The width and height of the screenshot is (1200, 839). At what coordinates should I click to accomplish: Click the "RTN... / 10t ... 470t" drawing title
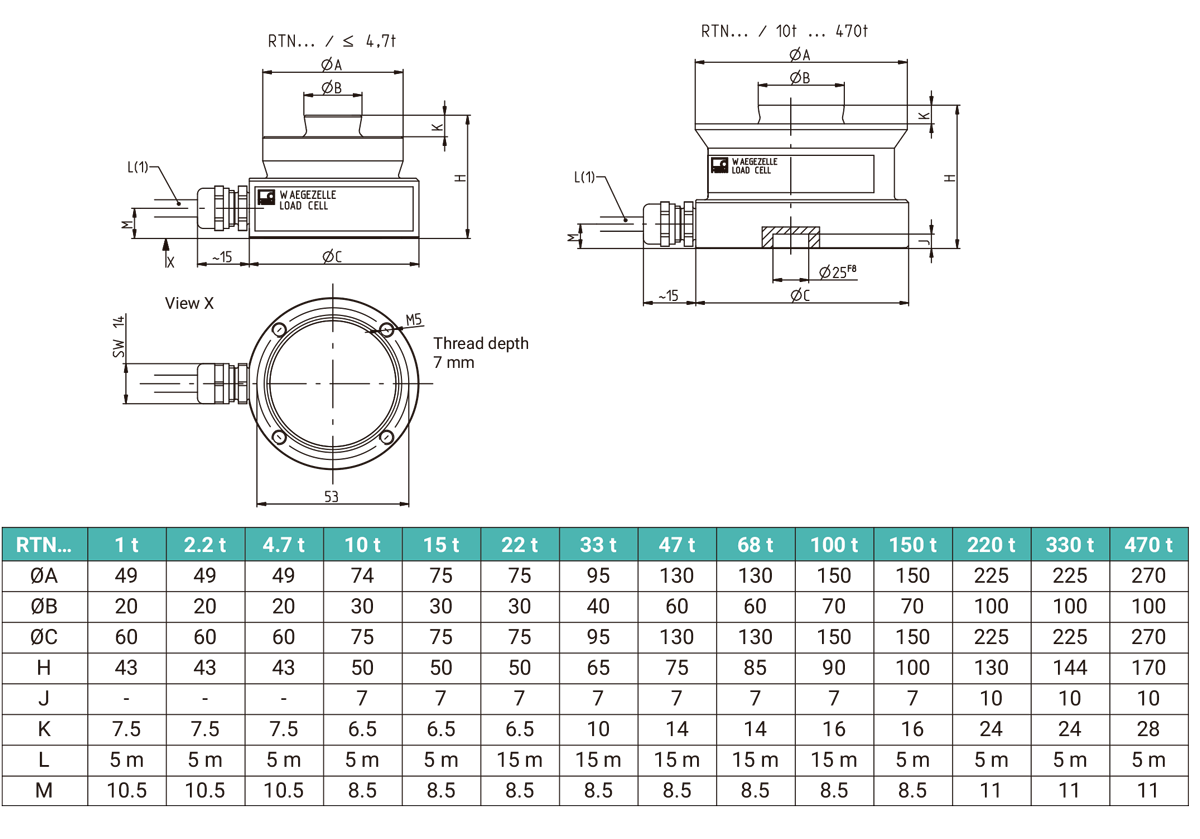784,30
